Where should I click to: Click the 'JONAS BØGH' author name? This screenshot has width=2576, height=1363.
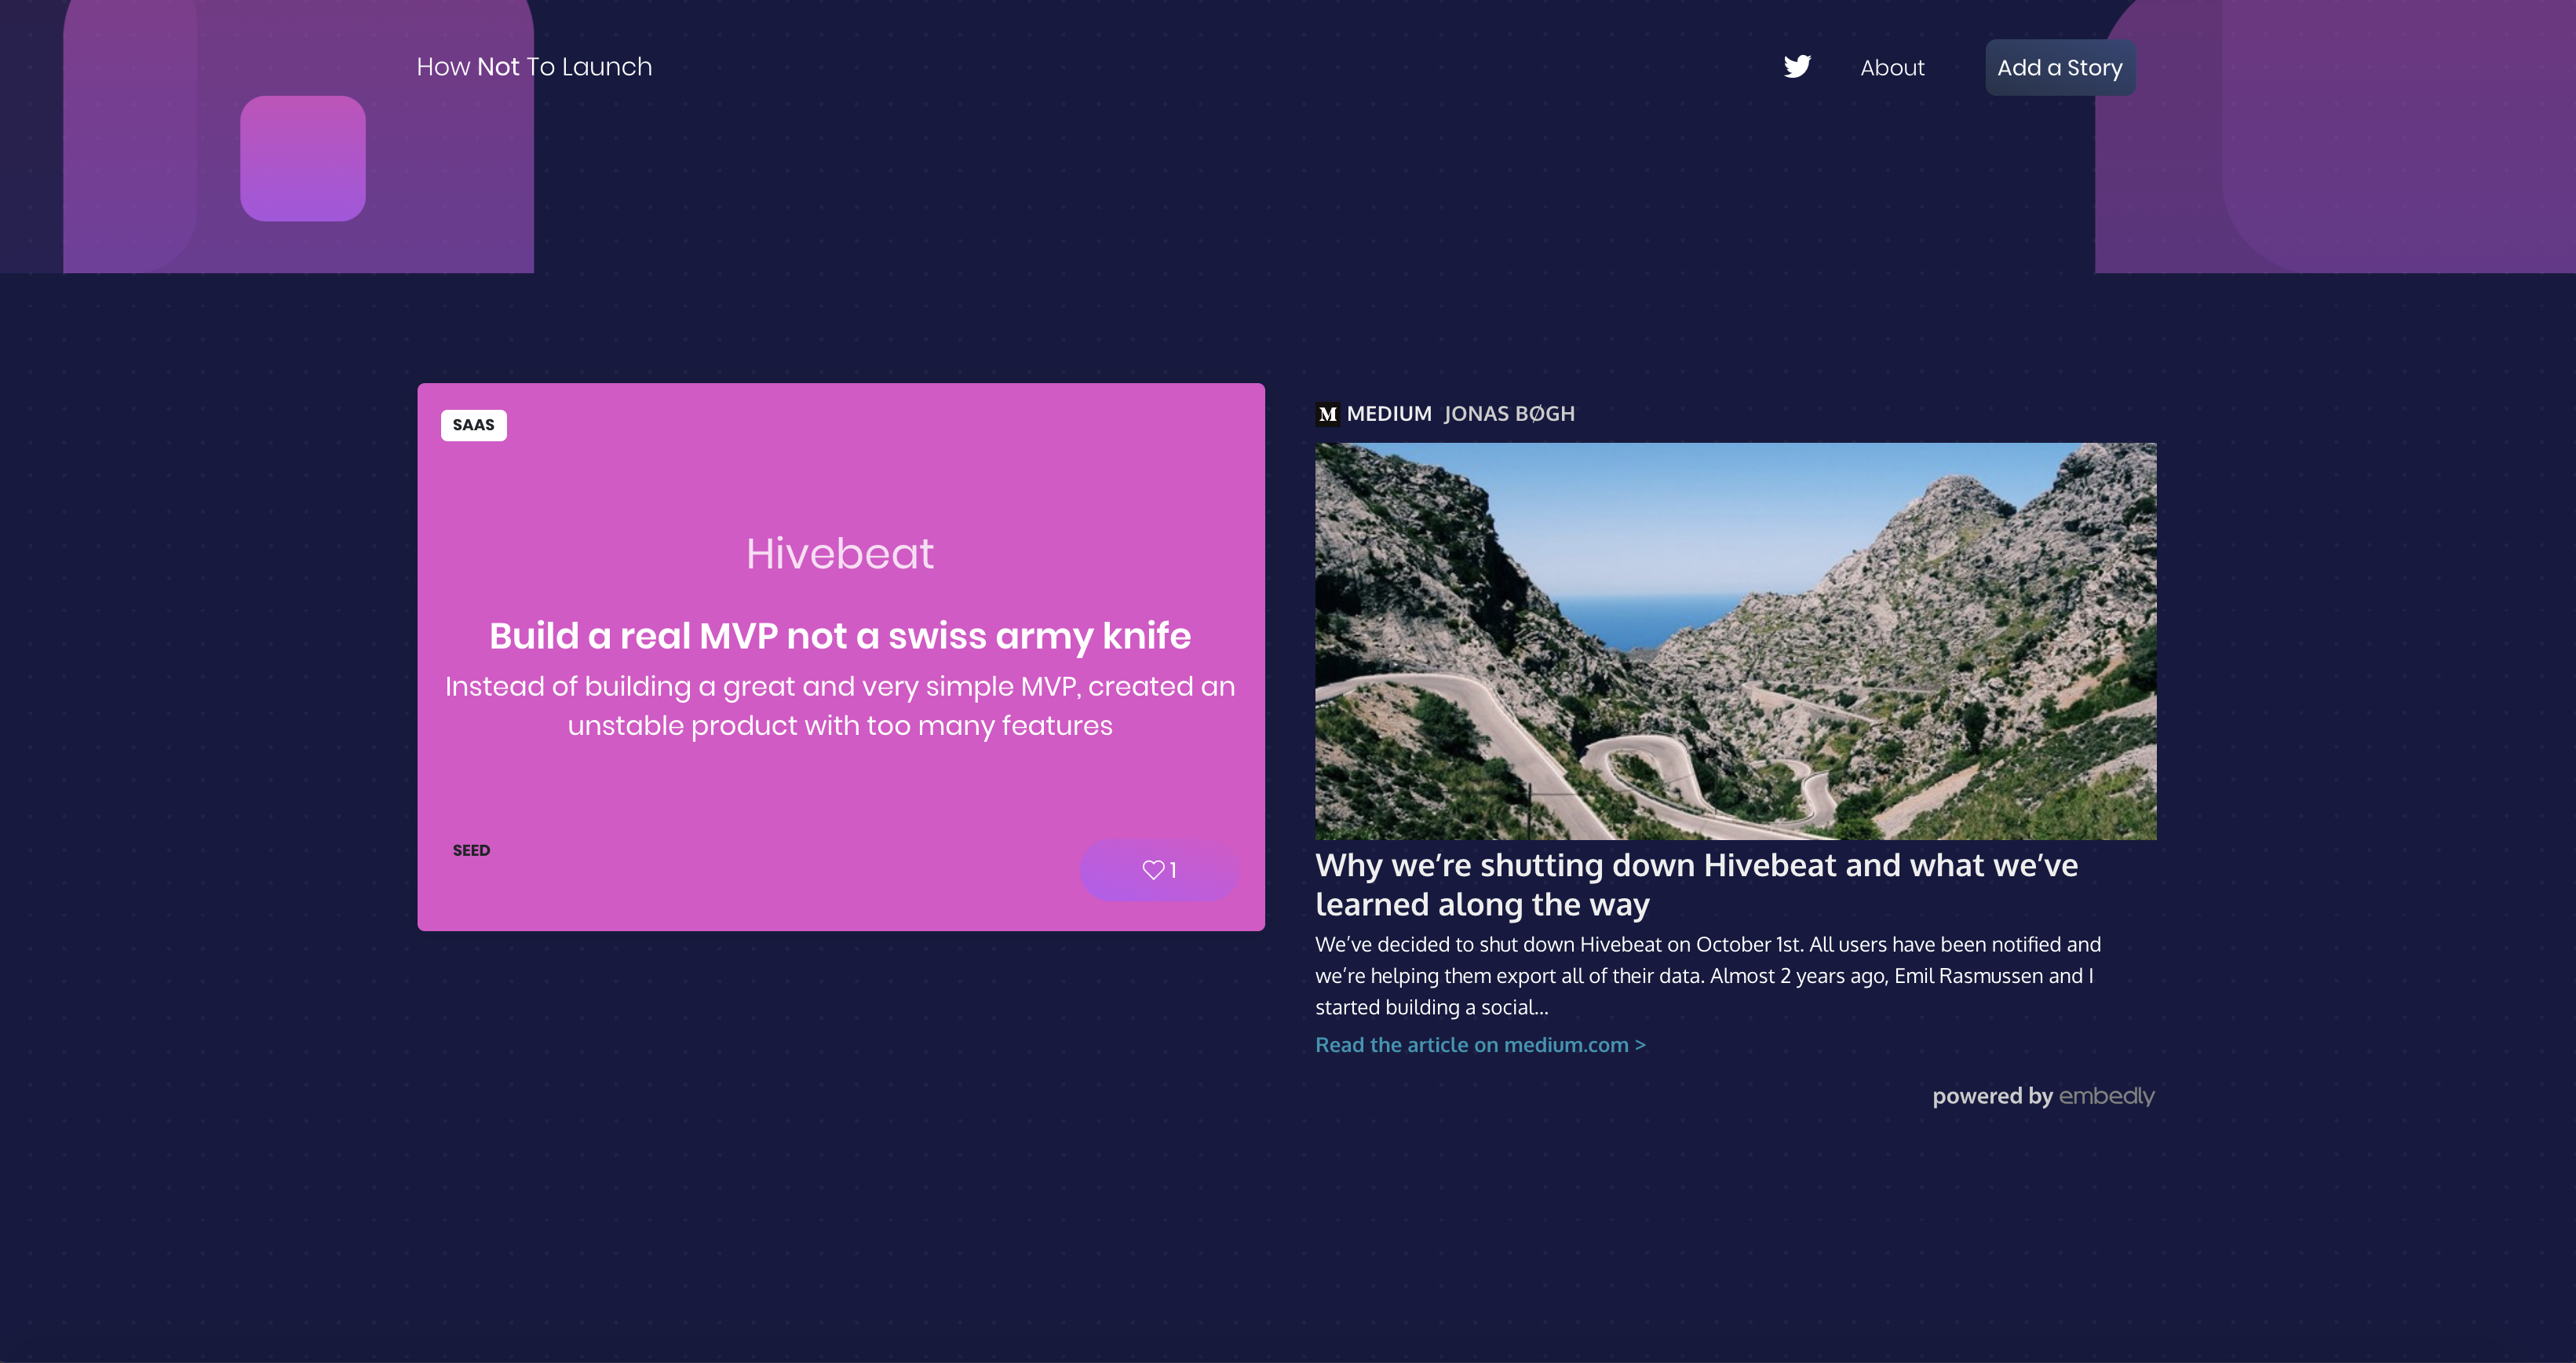tap(1509, 412)
